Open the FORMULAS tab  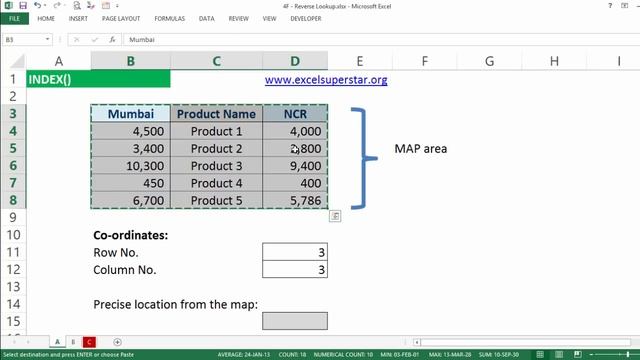point(169,19)
